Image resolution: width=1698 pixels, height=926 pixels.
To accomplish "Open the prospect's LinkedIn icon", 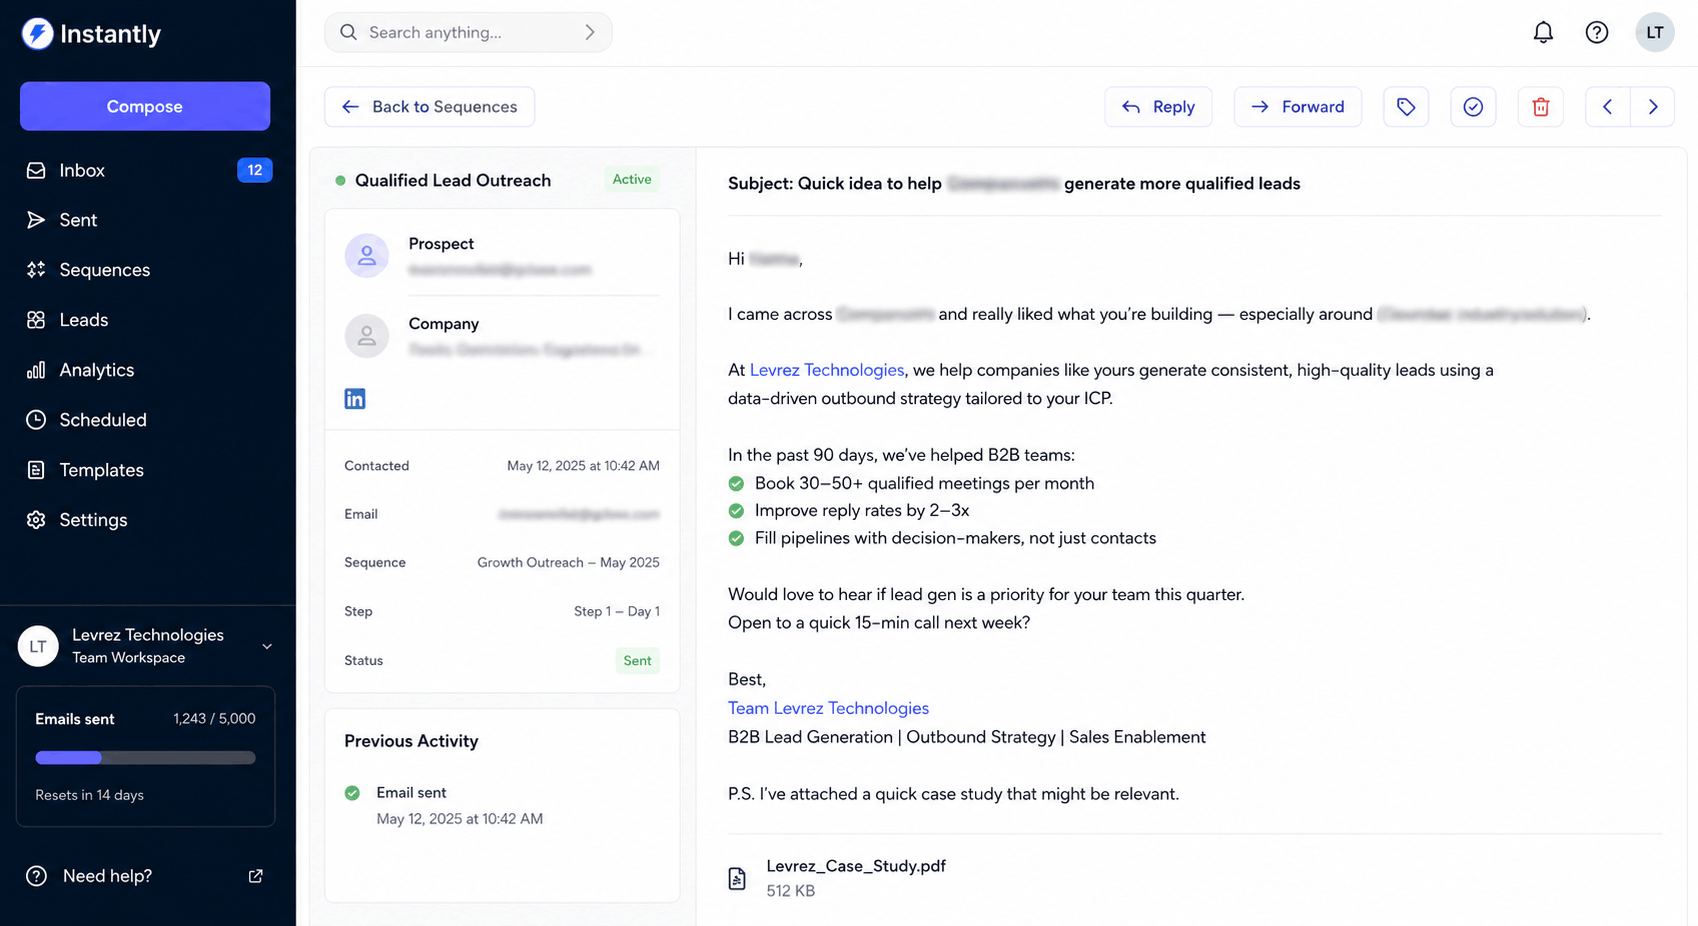I will 355,399.
